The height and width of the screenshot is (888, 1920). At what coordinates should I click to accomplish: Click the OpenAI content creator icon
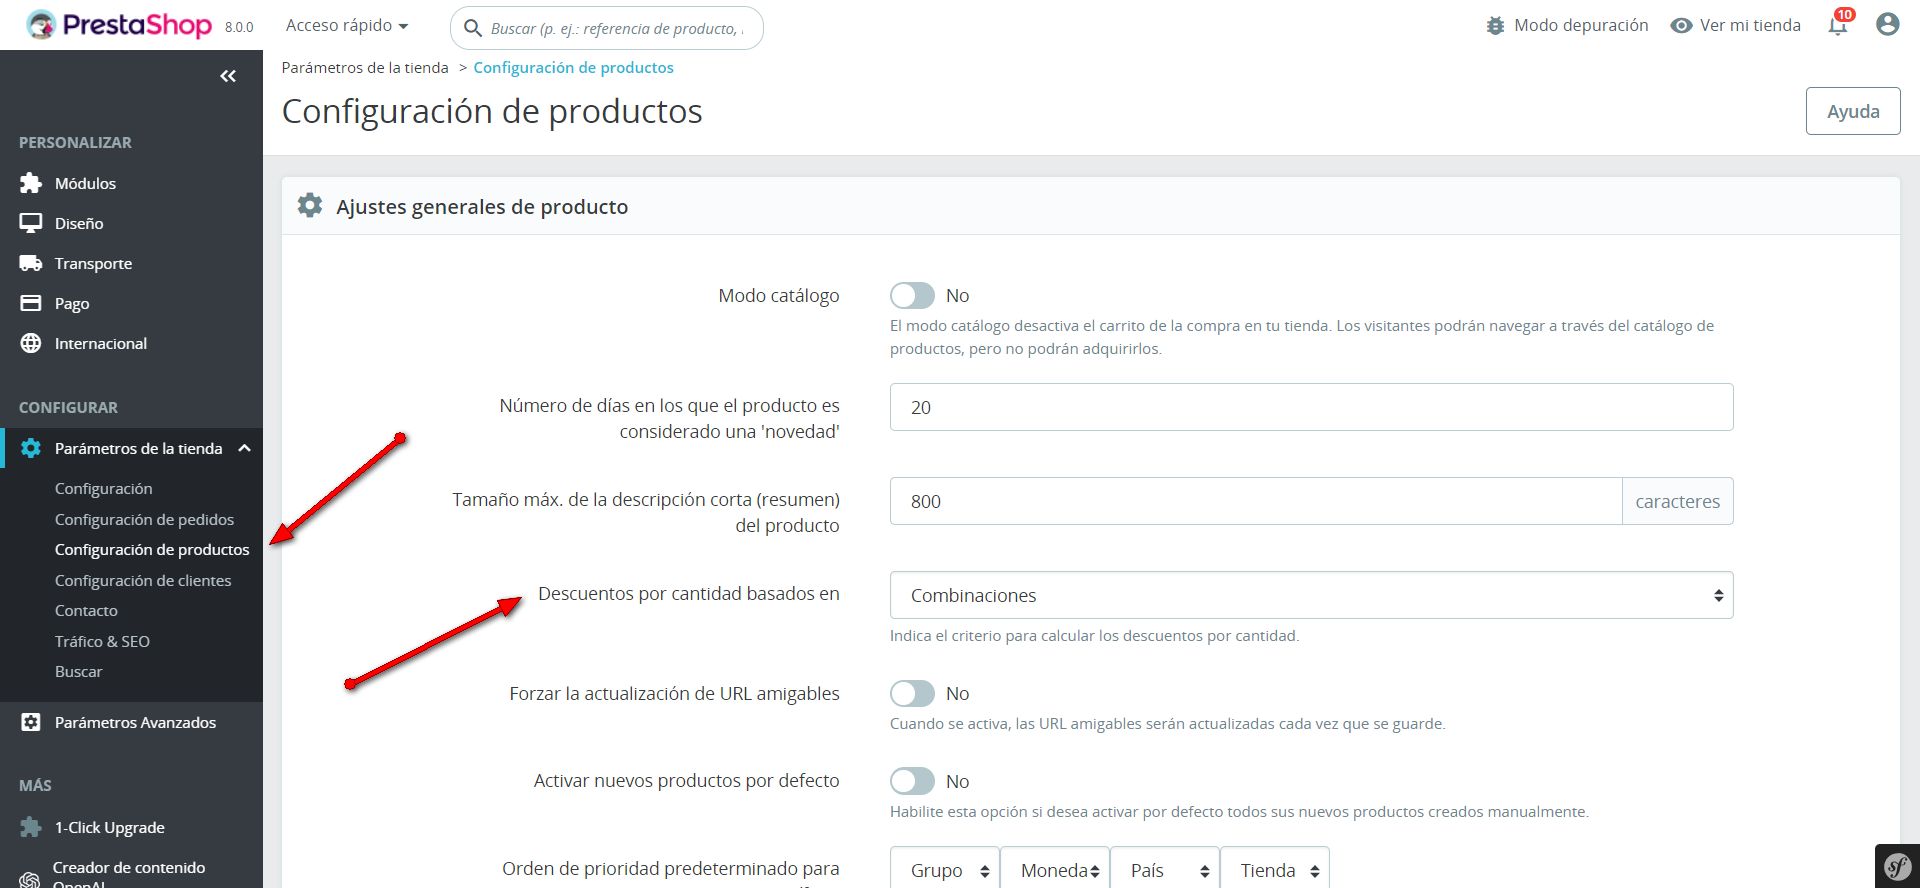pyautogui.click(x=30, y=878)
